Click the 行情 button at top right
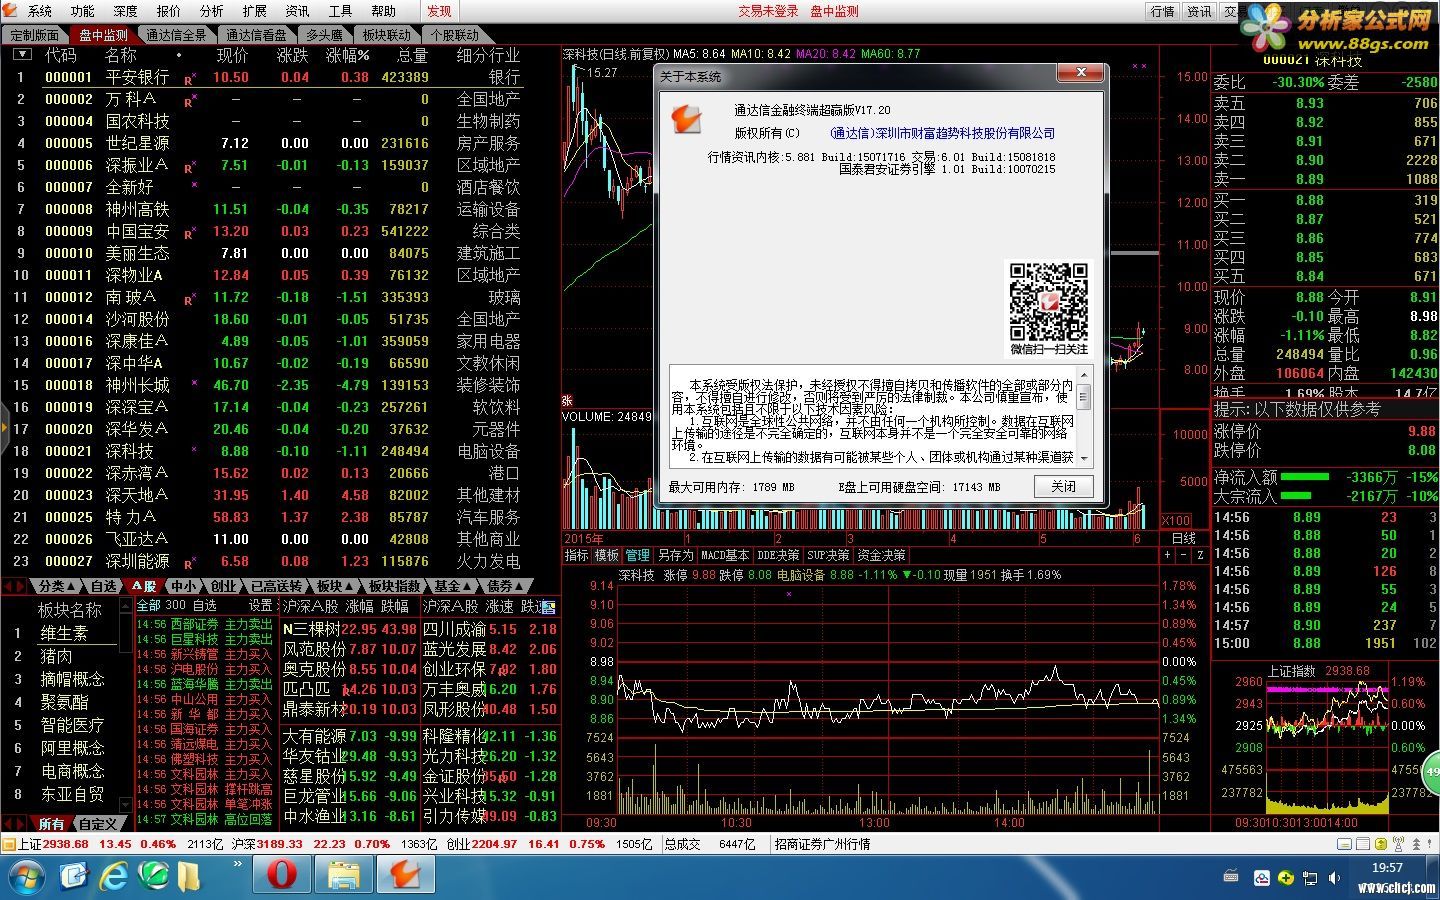1440x900 pixels. [x=1162, y=11]
